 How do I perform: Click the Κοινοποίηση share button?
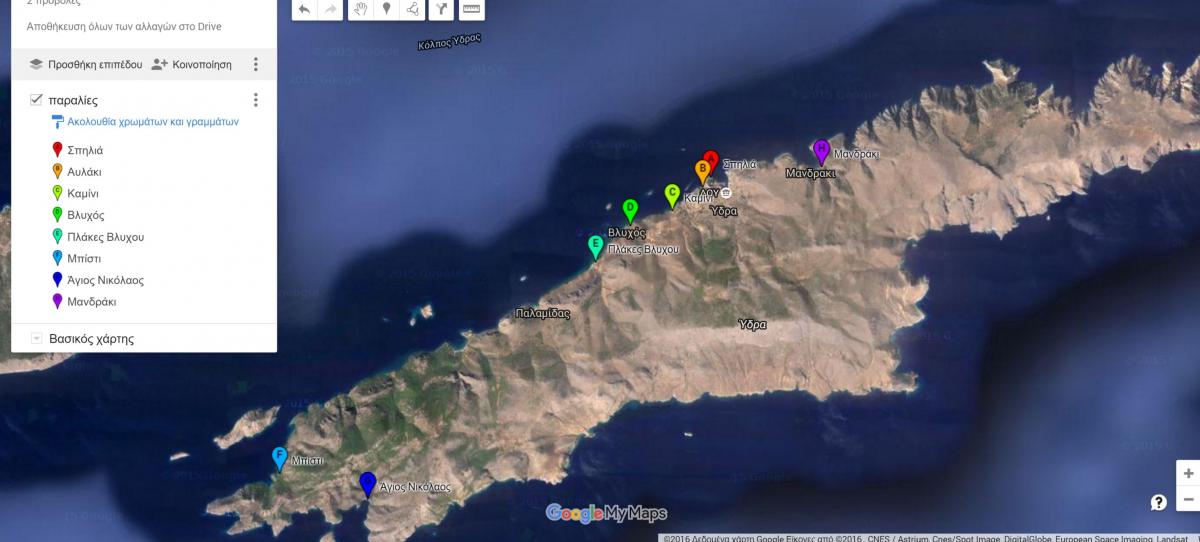pyautogui.click(x=191, y=64)
